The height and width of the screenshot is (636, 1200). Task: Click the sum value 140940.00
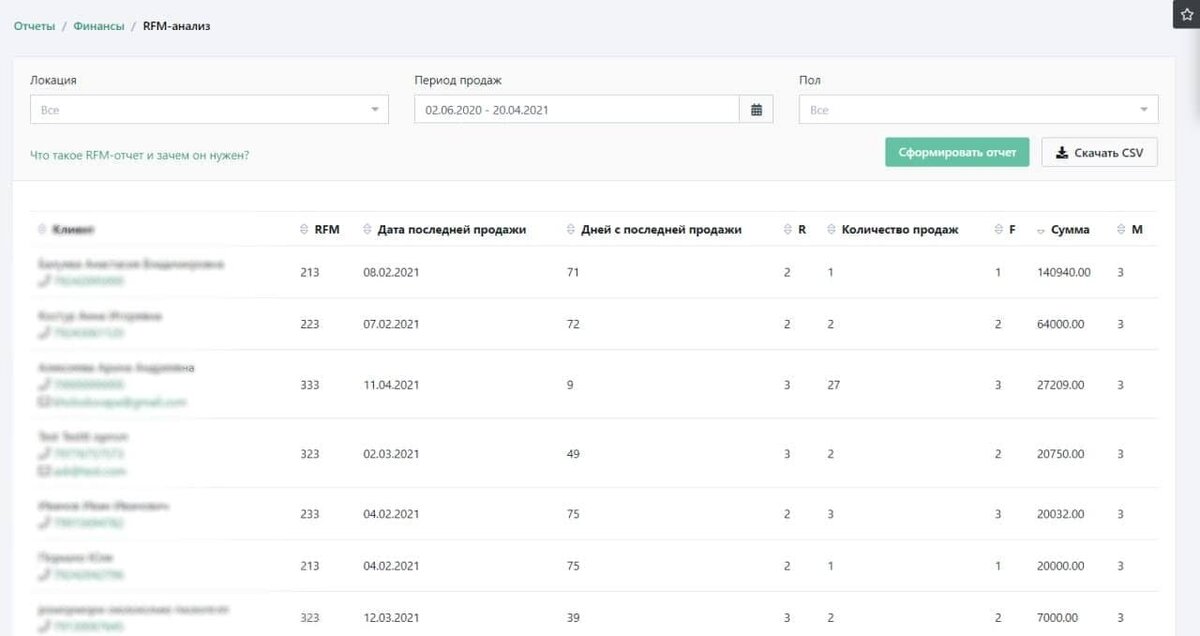point(1064,272)
